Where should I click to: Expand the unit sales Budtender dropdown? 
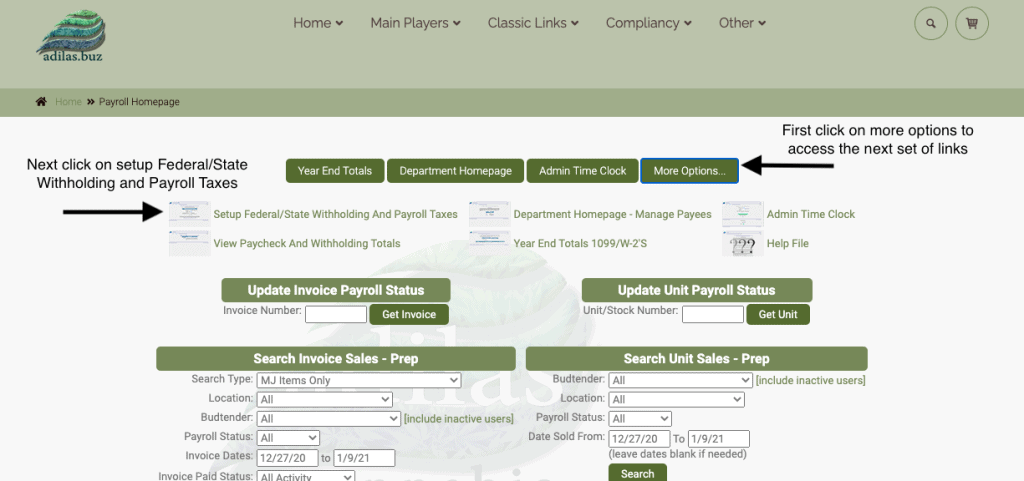tap(680, 380)
